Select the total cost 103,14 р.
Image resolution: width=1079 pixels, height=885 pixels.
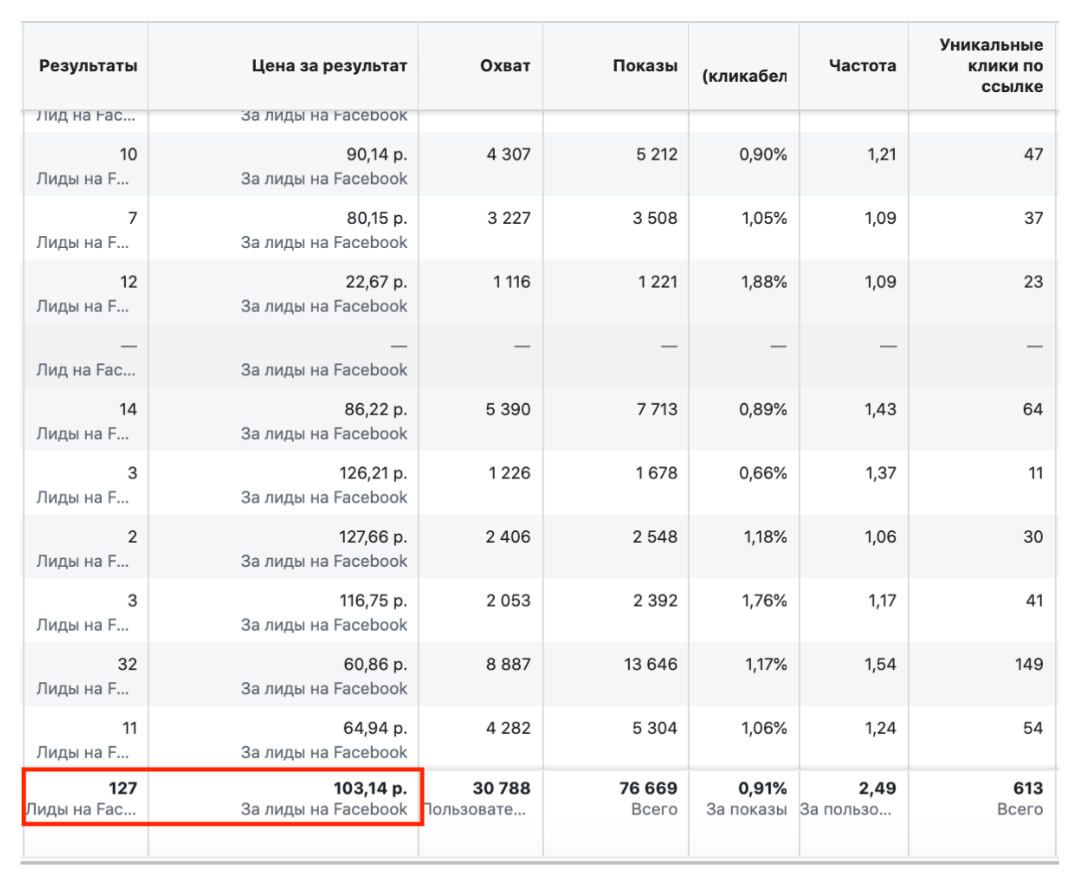(x=369, y=789)
